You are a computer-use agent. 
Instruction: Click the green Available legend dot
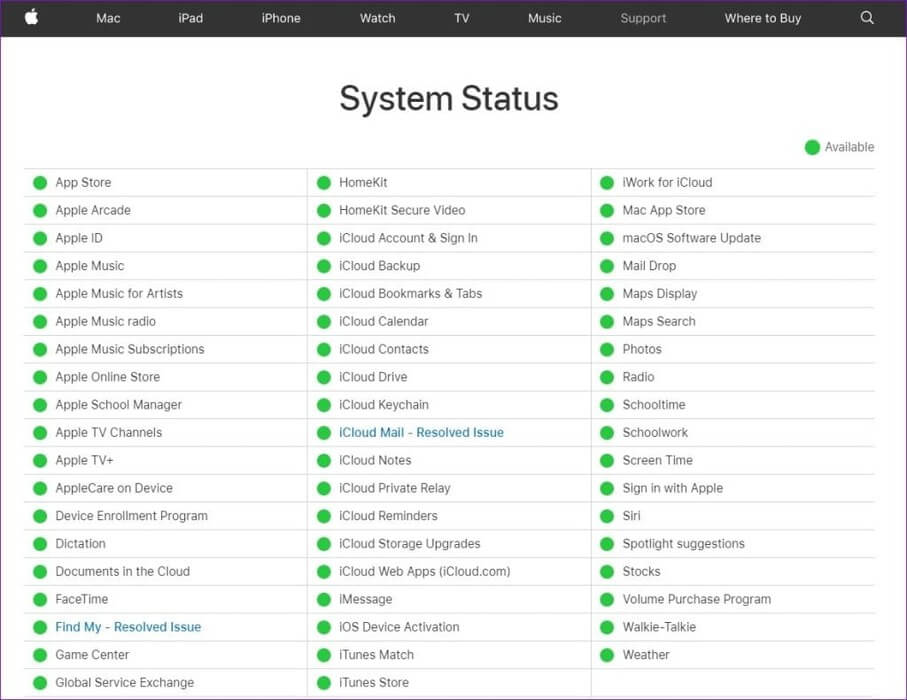coord(812,148)
